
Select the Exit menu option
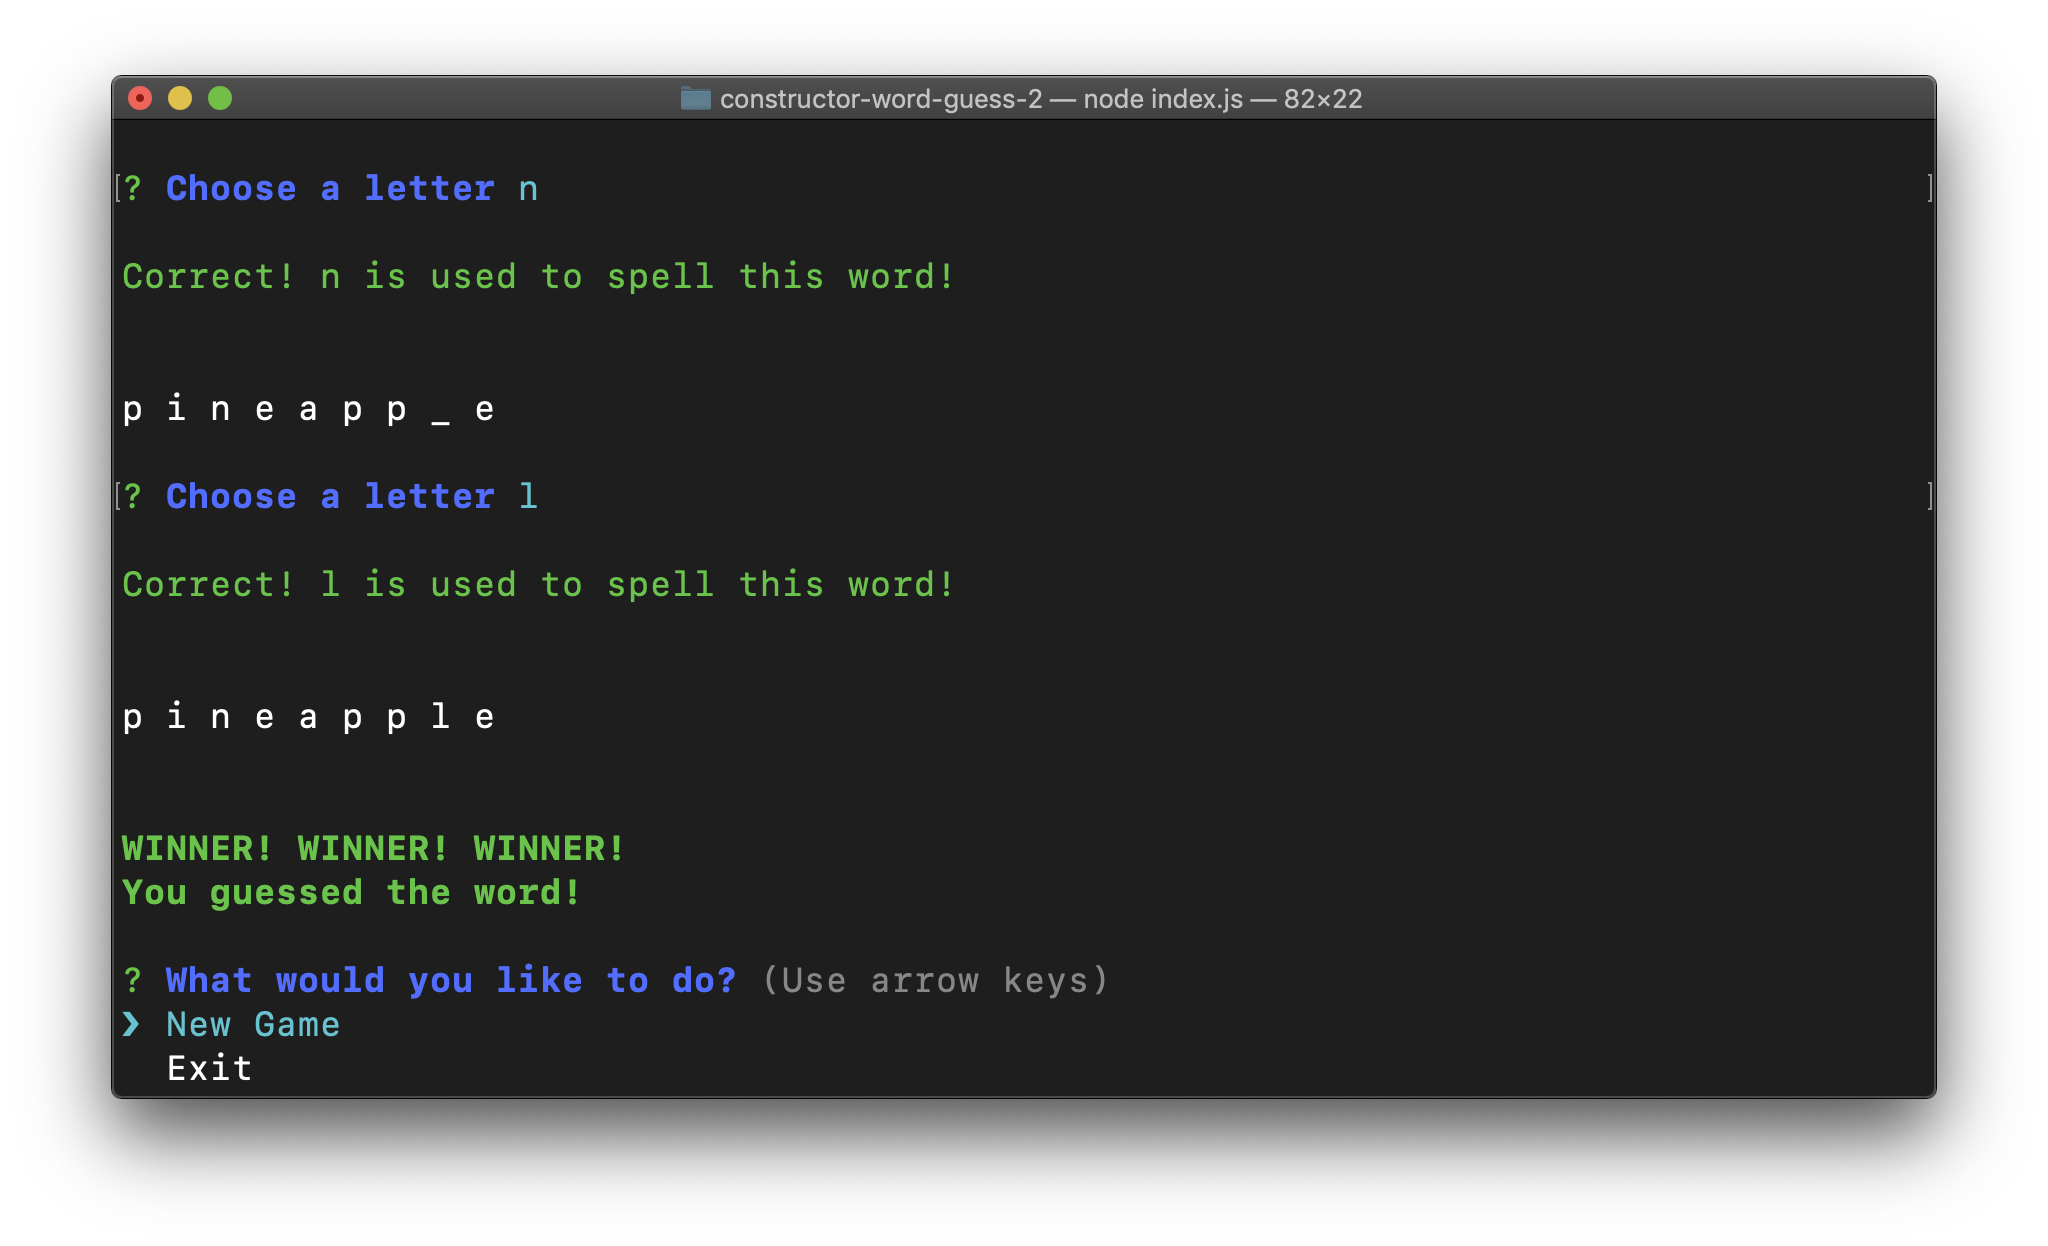pyautogui.click(x=209, y=1068)
